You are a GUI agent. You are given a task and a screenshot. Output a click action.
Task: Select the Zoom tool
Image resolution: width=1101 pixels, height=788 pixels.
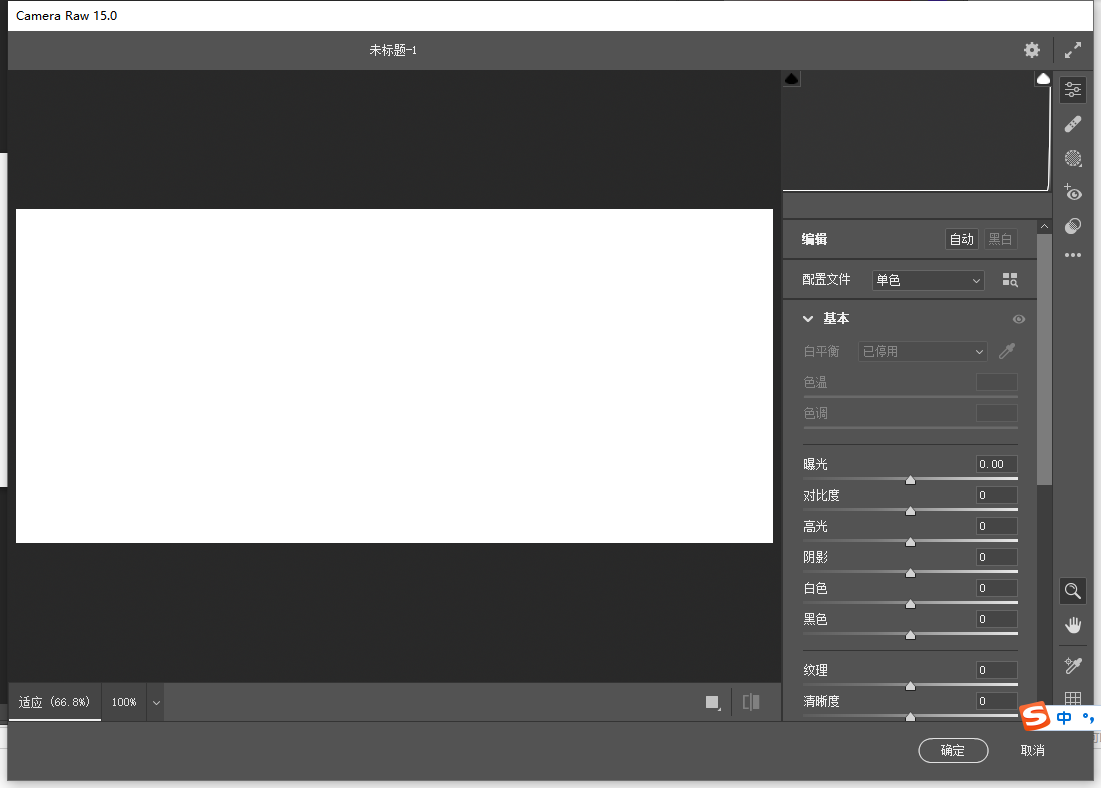[x=1072, y=590]
